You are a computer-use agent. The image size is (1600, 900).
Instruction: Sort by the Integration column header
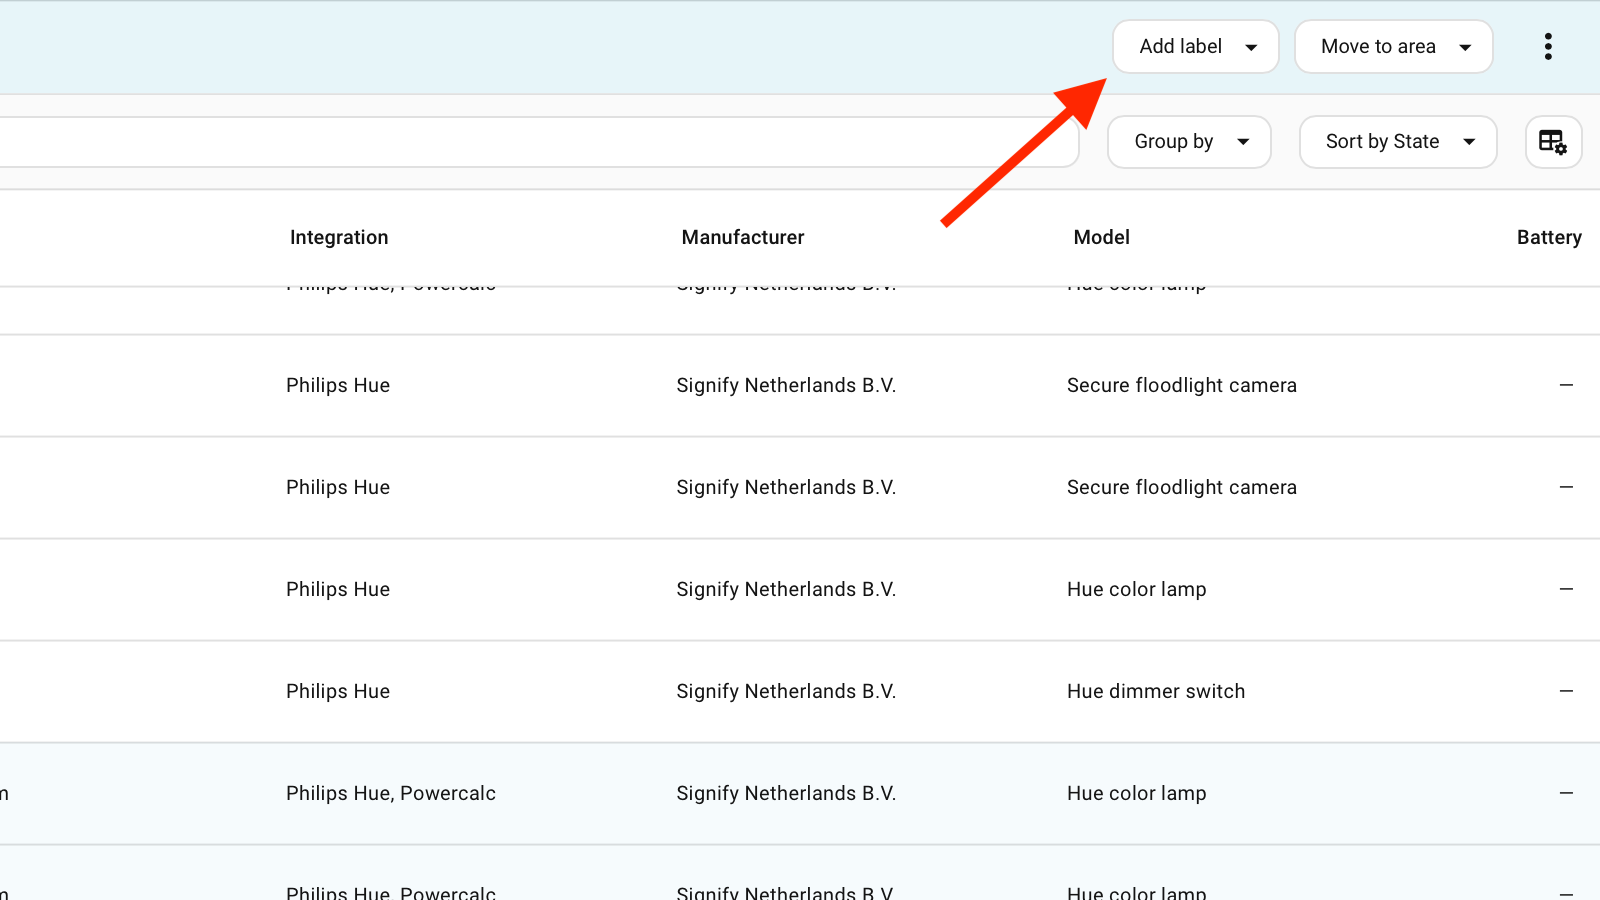pyautogui.click(x=339, y=238)
